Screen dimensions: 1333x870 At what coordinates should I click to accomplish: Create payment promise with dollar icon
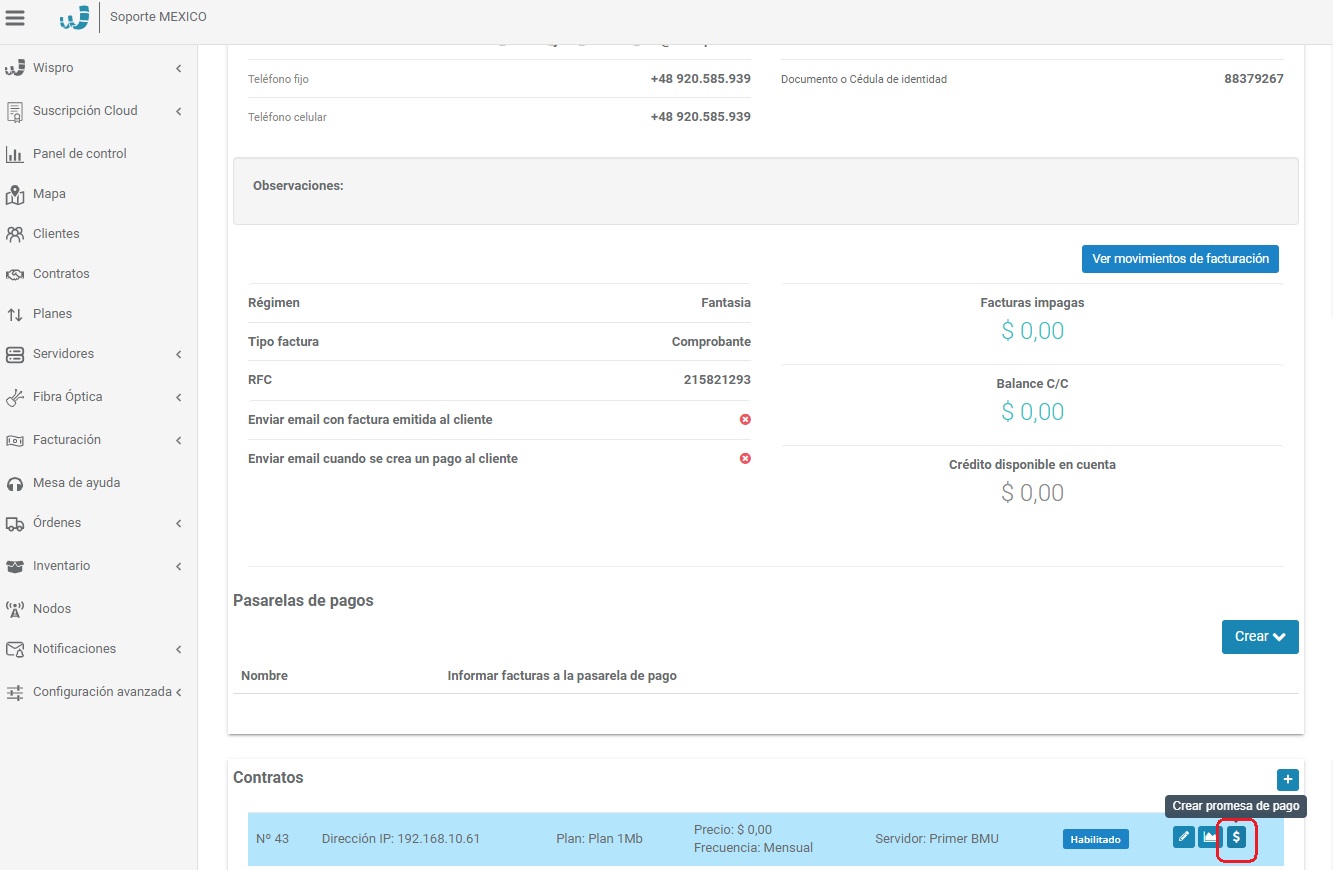point(1236,837)
